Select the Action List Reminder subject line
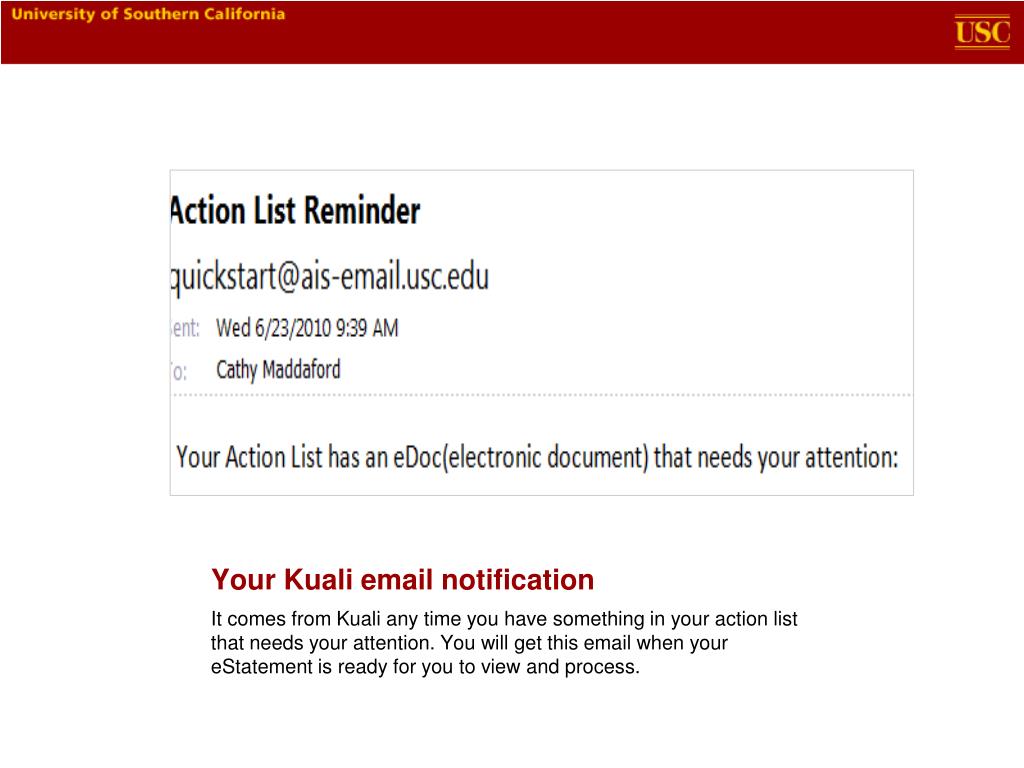 [295, 210]
